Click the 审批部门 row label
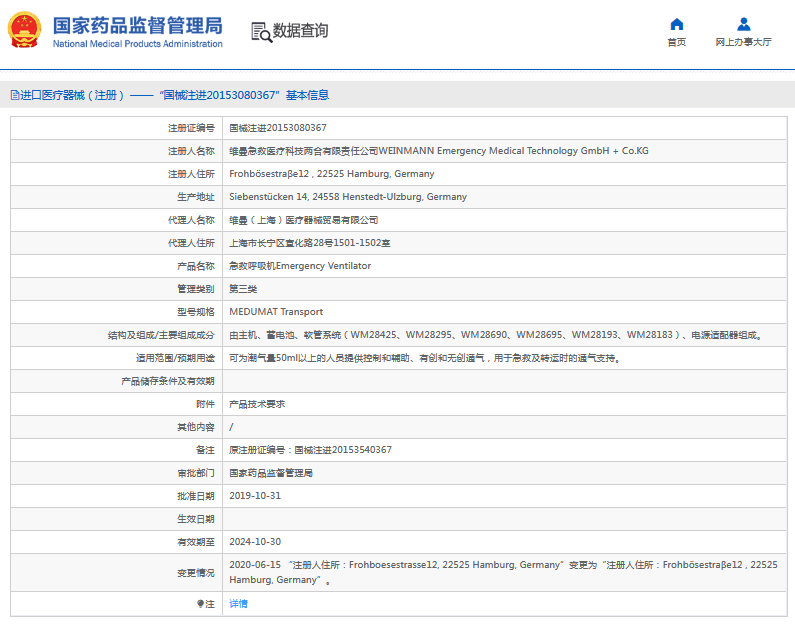This screenshot has width=795, height=624. (196, 473)
